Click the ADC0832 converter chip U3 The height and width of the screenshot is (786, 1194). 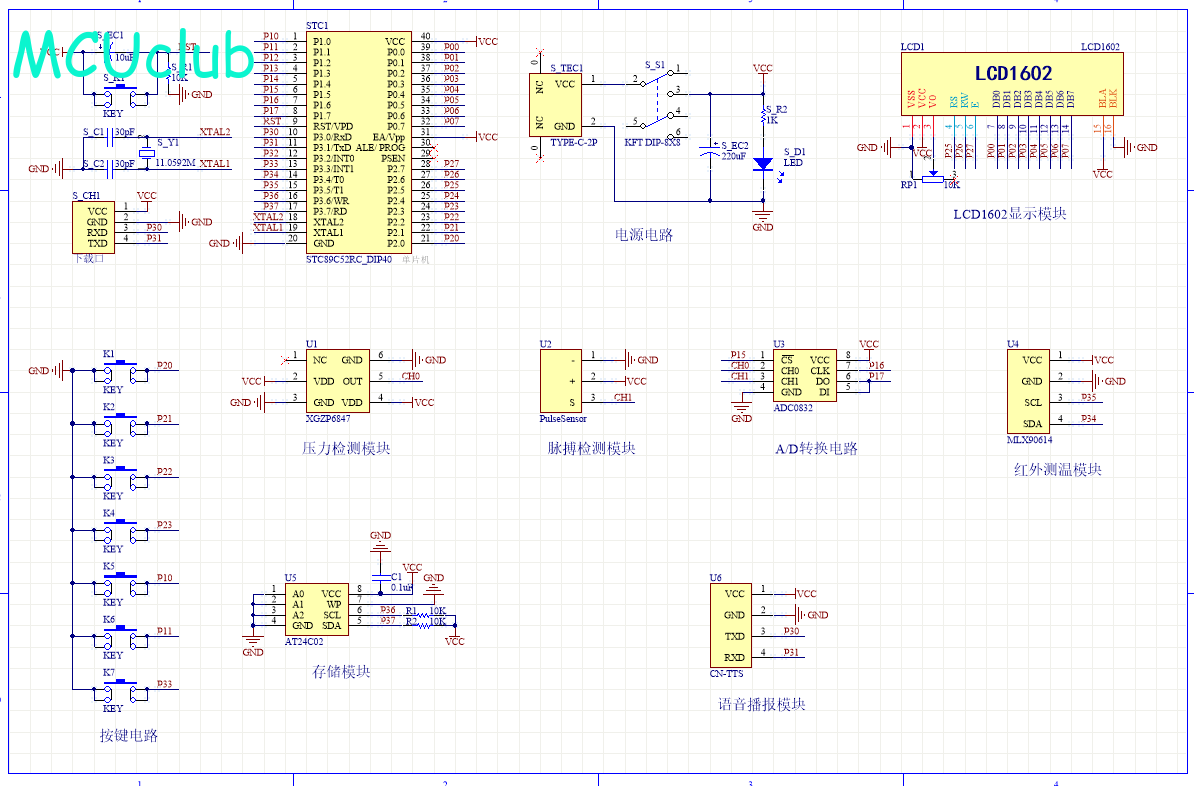pyautogui.click(x=805, y=375)
